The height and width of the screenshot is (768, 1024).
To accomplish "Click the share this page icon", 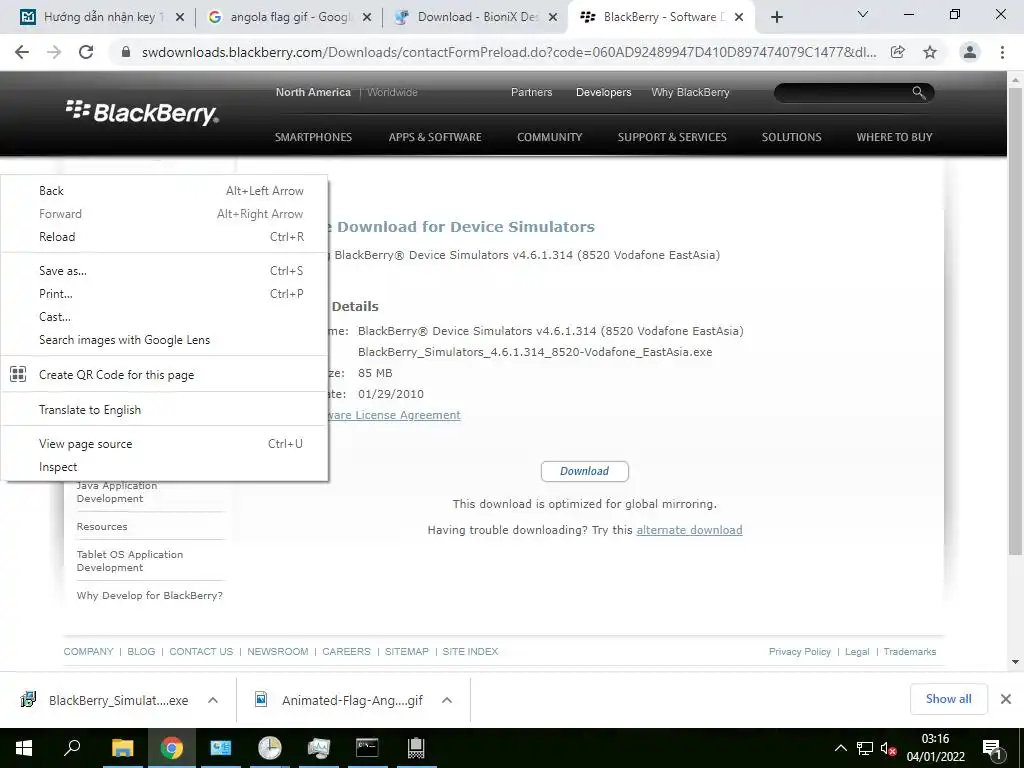I will (x=898, y=52).
